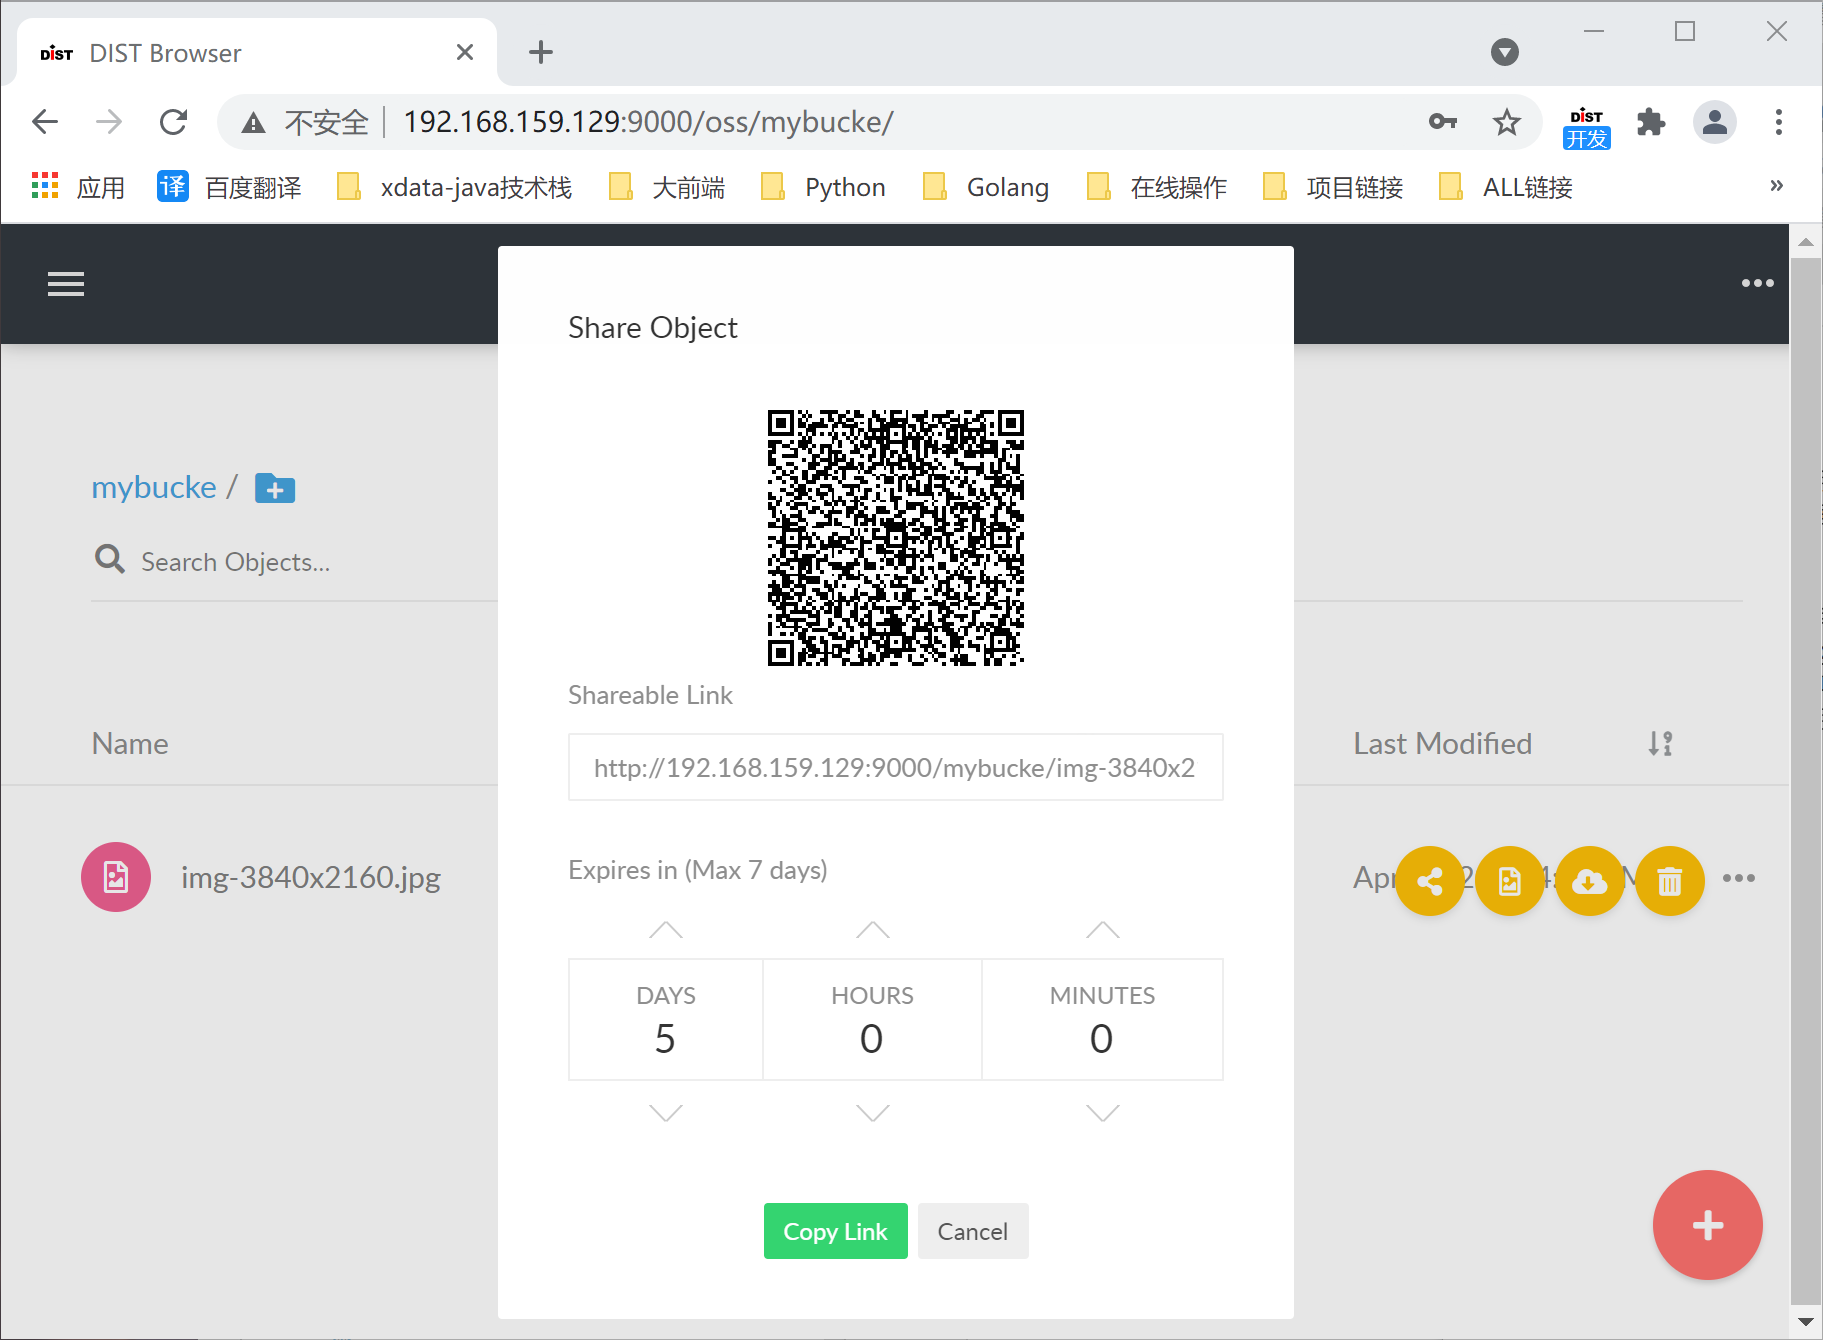Click the delete object trash button

1670,881
